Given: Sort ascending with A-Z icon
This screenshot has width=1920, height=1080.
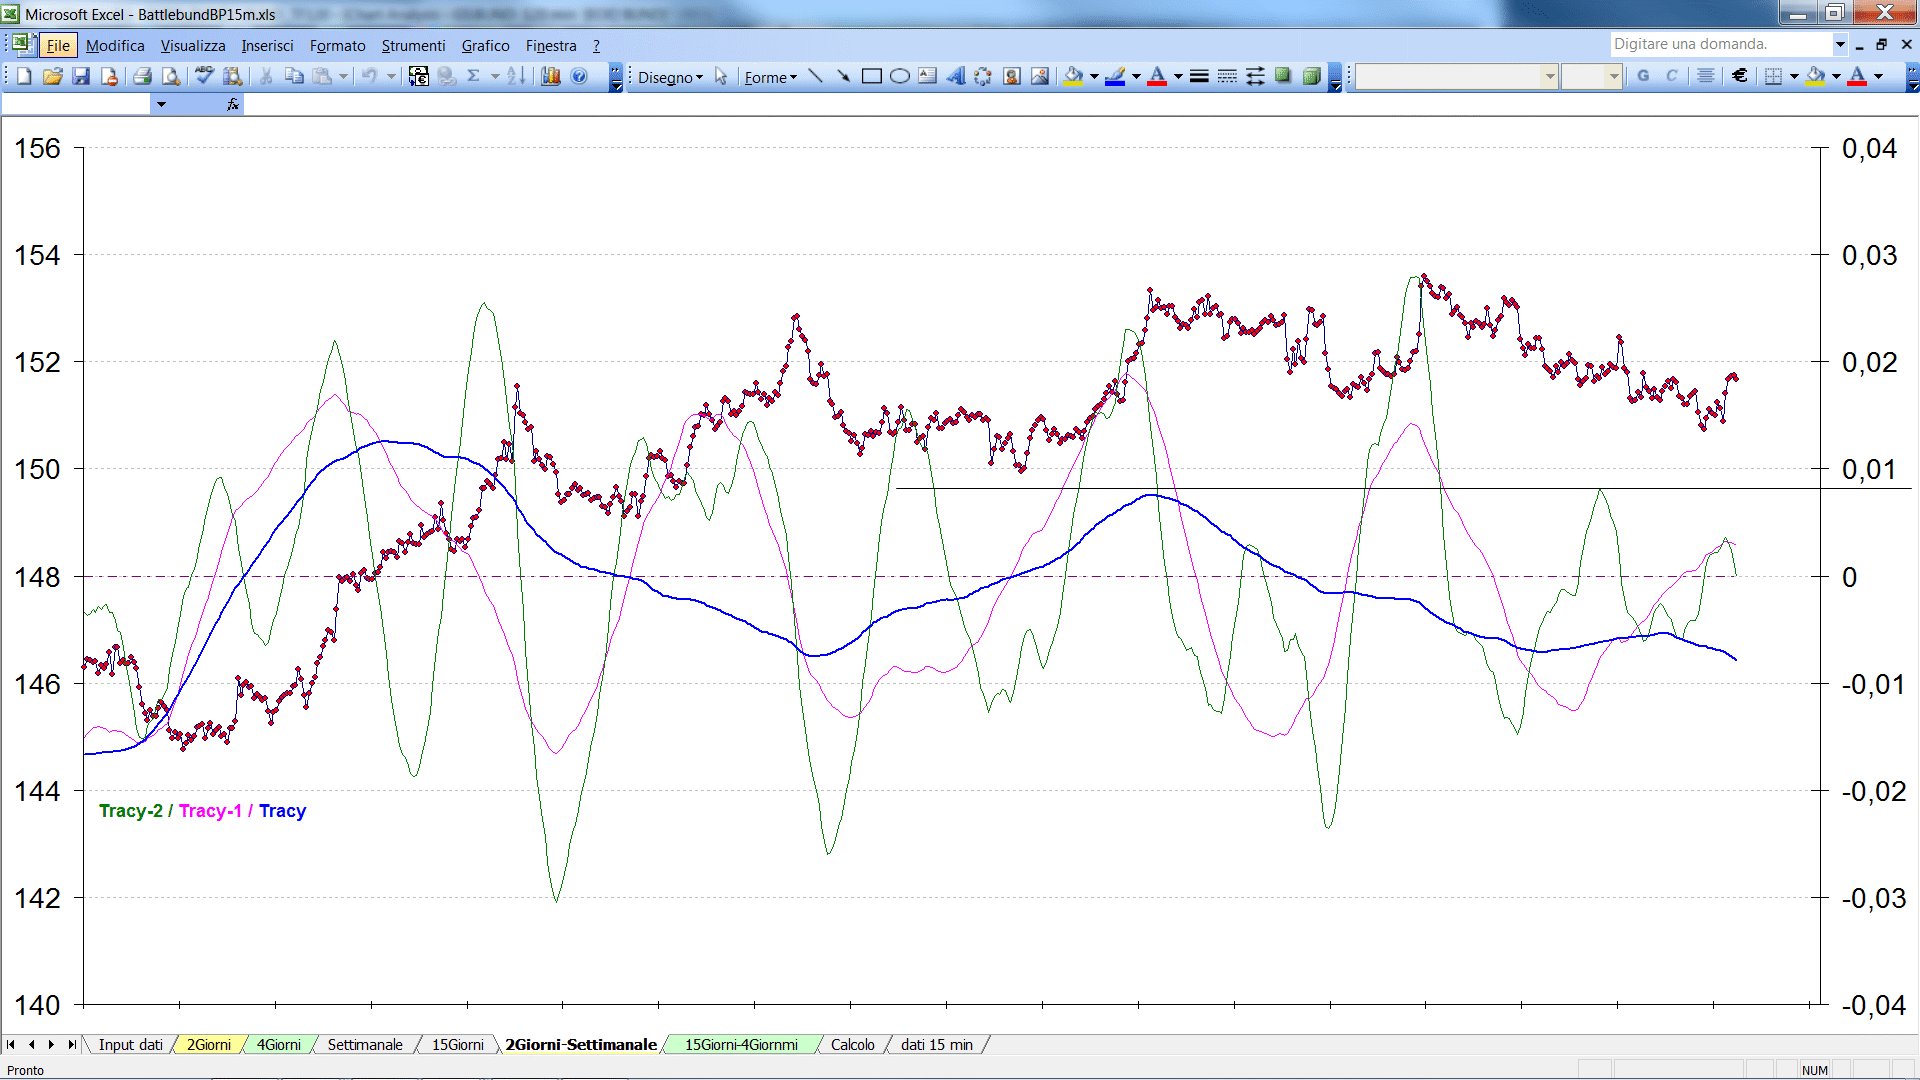Looking at the screenshot, I should [x=516, y=76].
